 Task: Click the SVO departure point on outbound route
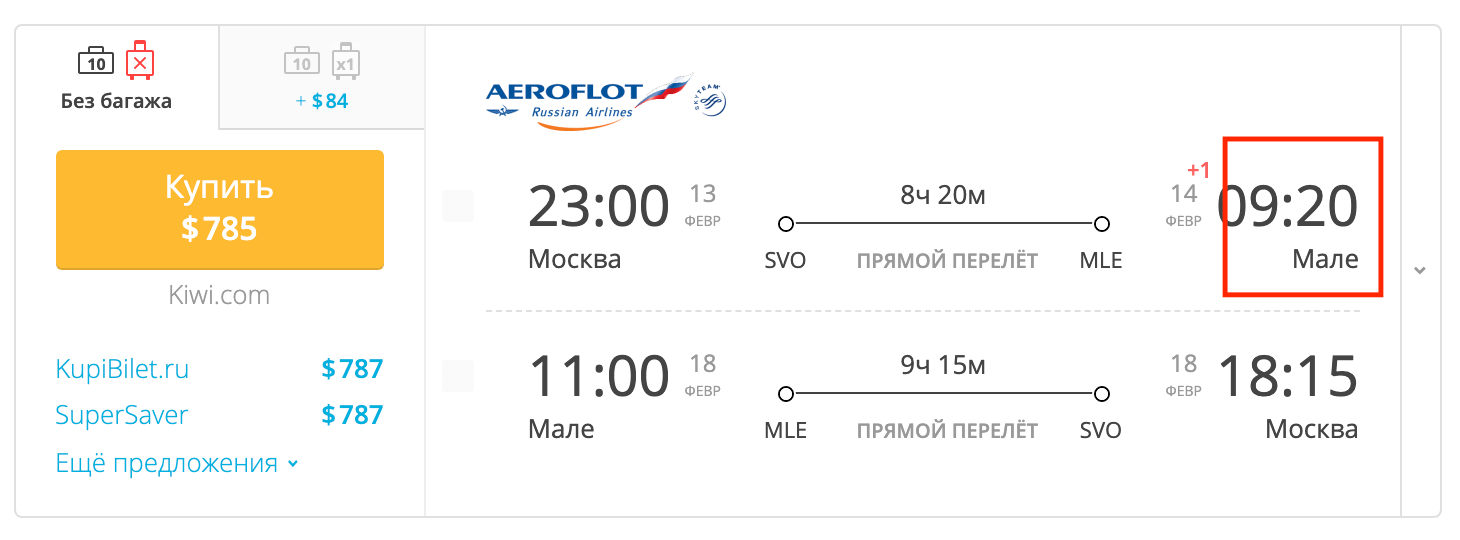point(786,224)
